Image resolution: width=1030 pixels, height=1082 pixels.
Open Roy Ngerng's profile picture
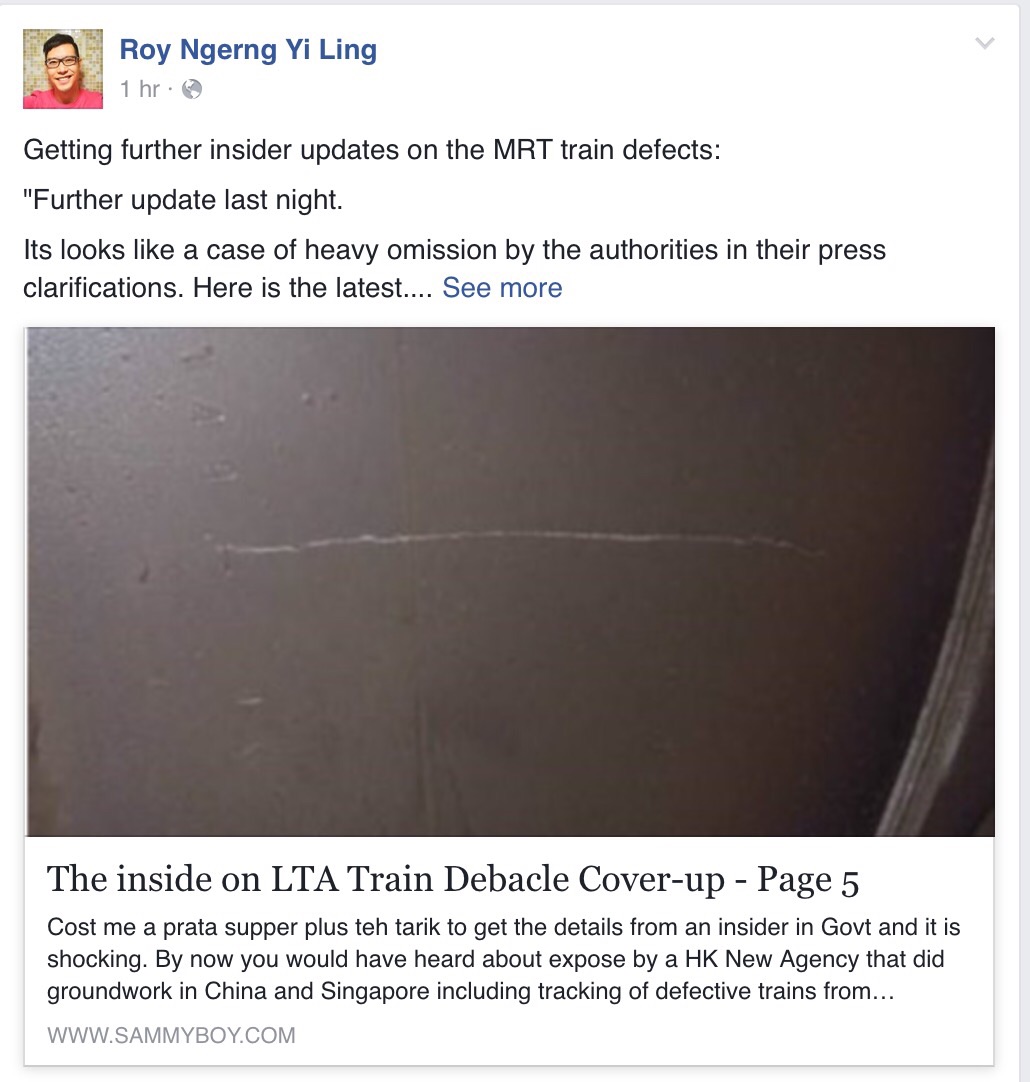63,69
